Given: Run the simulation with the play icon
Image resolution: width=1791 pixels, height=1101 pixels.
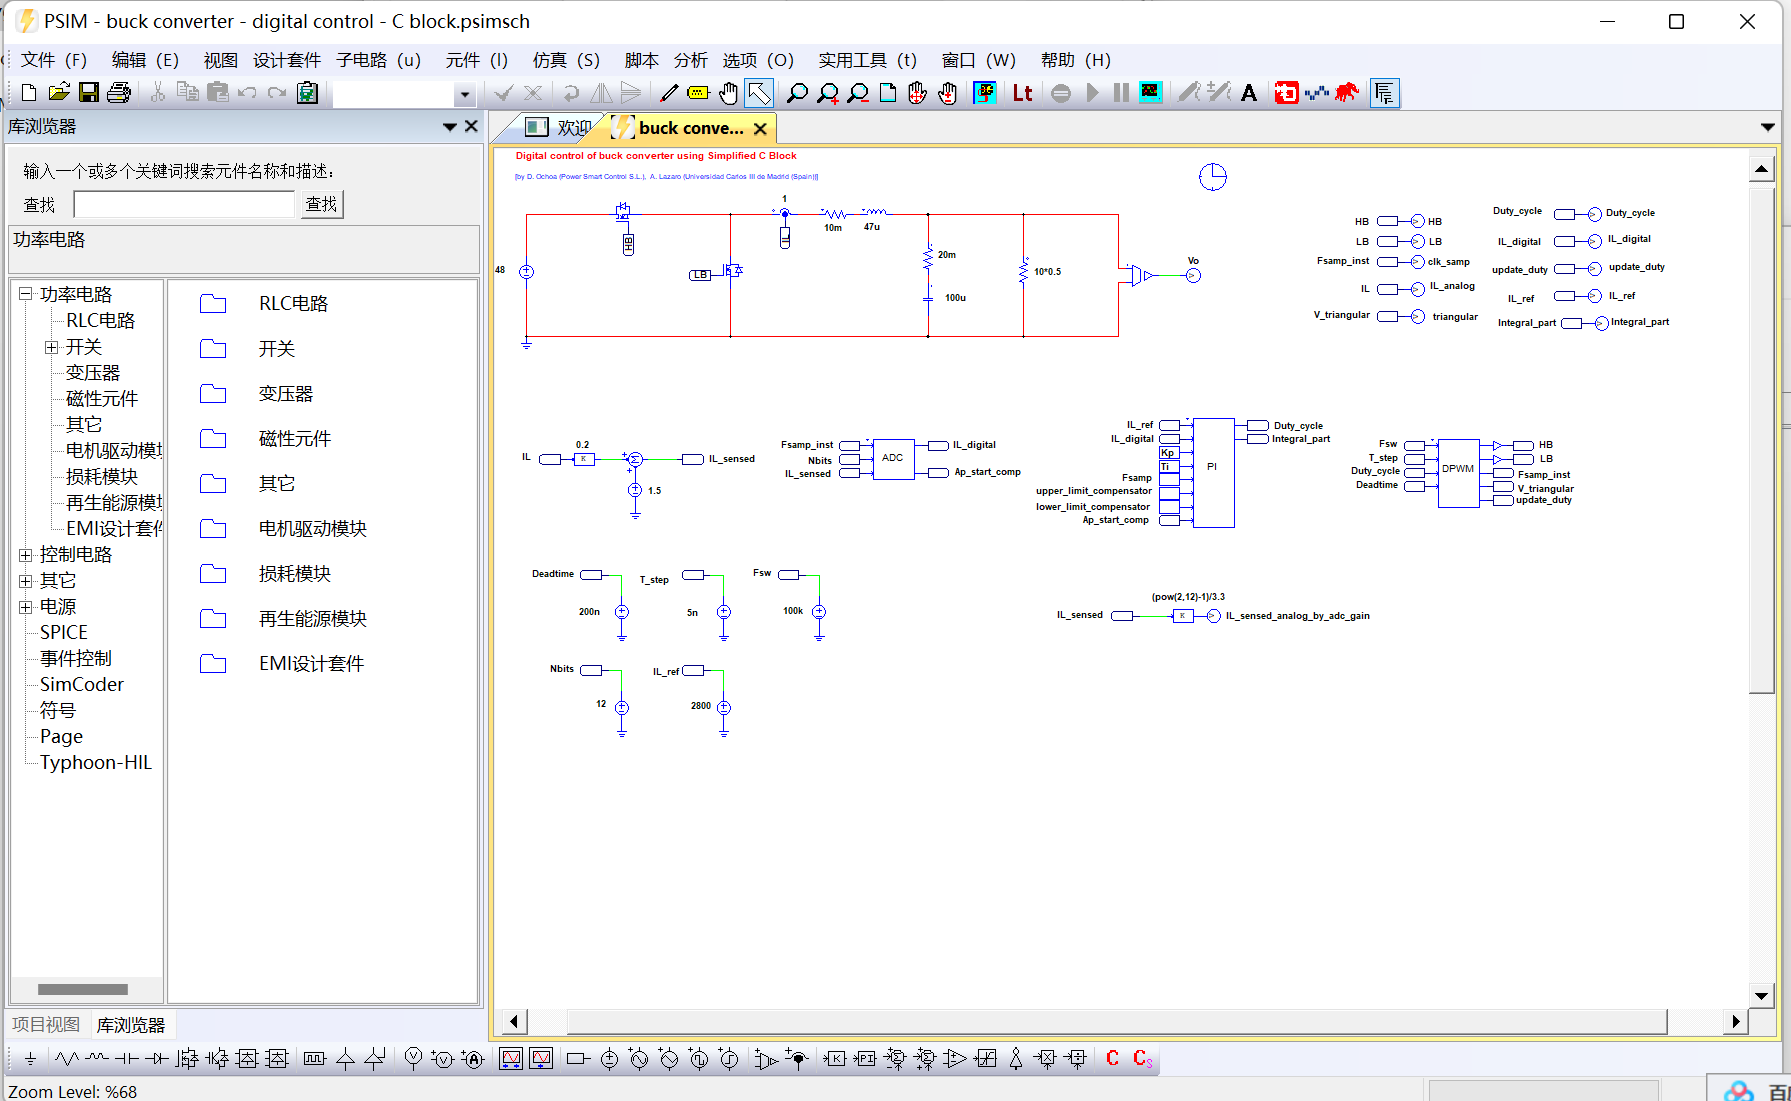Looking at the screenshot, I should point(1092,93).
